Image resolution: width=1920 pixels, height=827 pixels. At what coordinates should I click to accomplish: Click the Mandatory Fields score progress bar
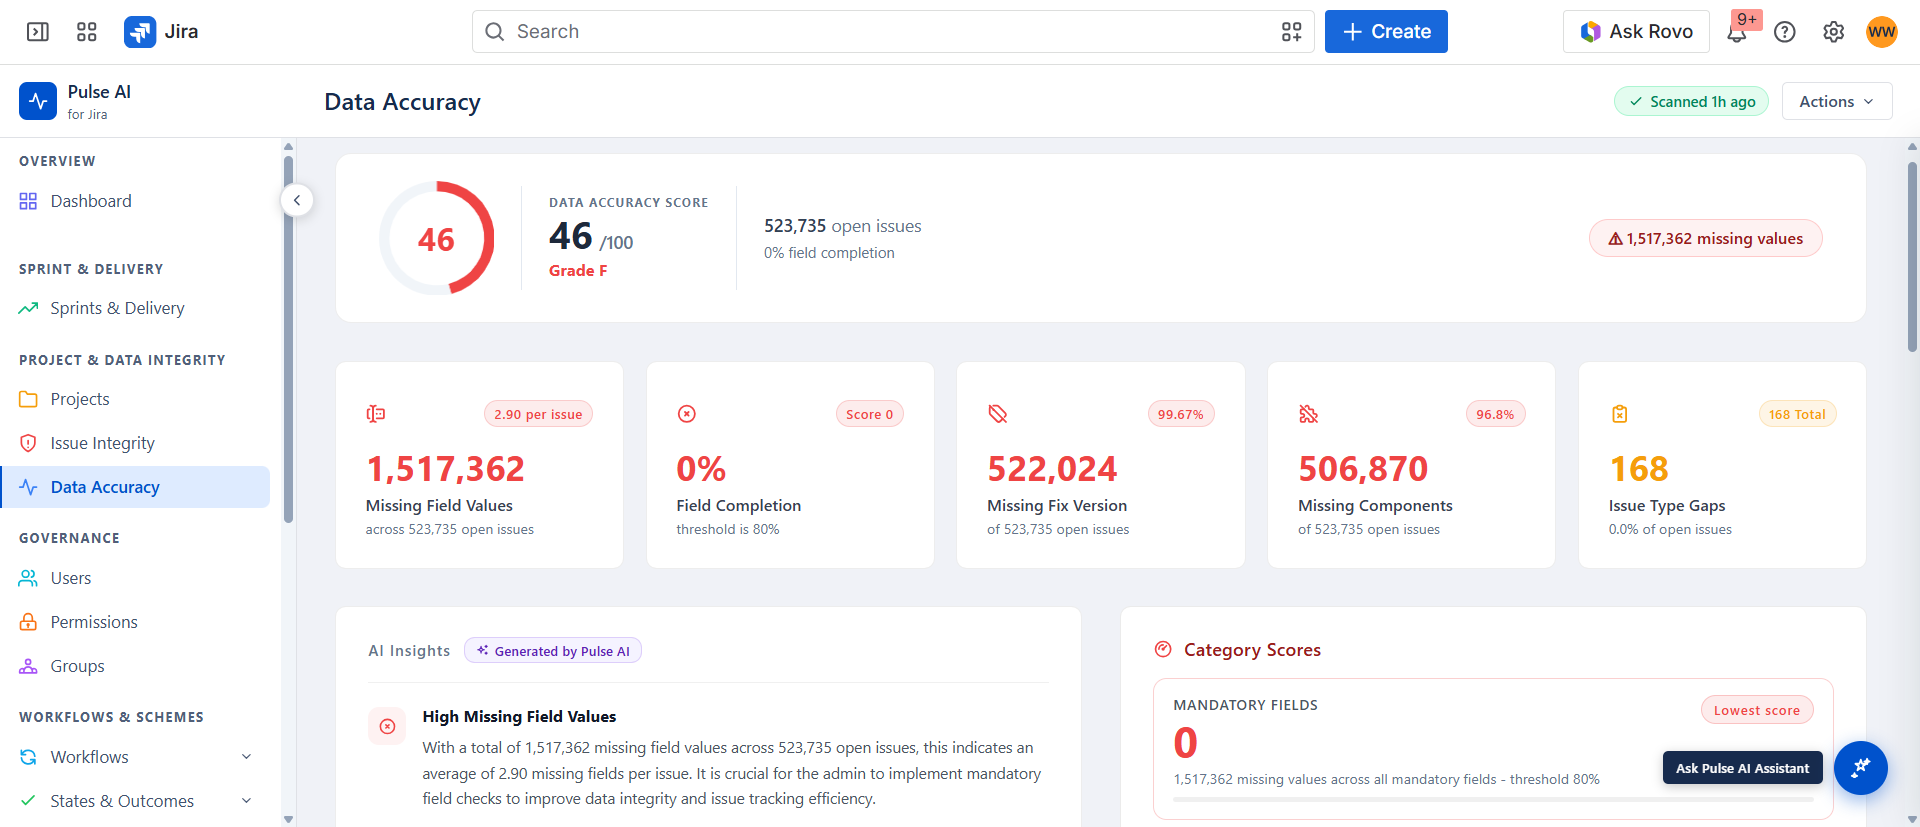1493,800
